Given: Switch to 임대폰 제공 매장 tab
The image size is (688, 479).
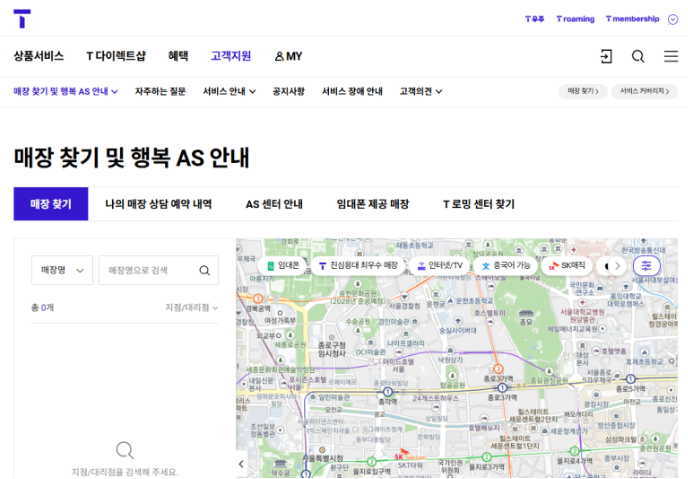Looking at the screenshot, I should (x=373, y=204).
